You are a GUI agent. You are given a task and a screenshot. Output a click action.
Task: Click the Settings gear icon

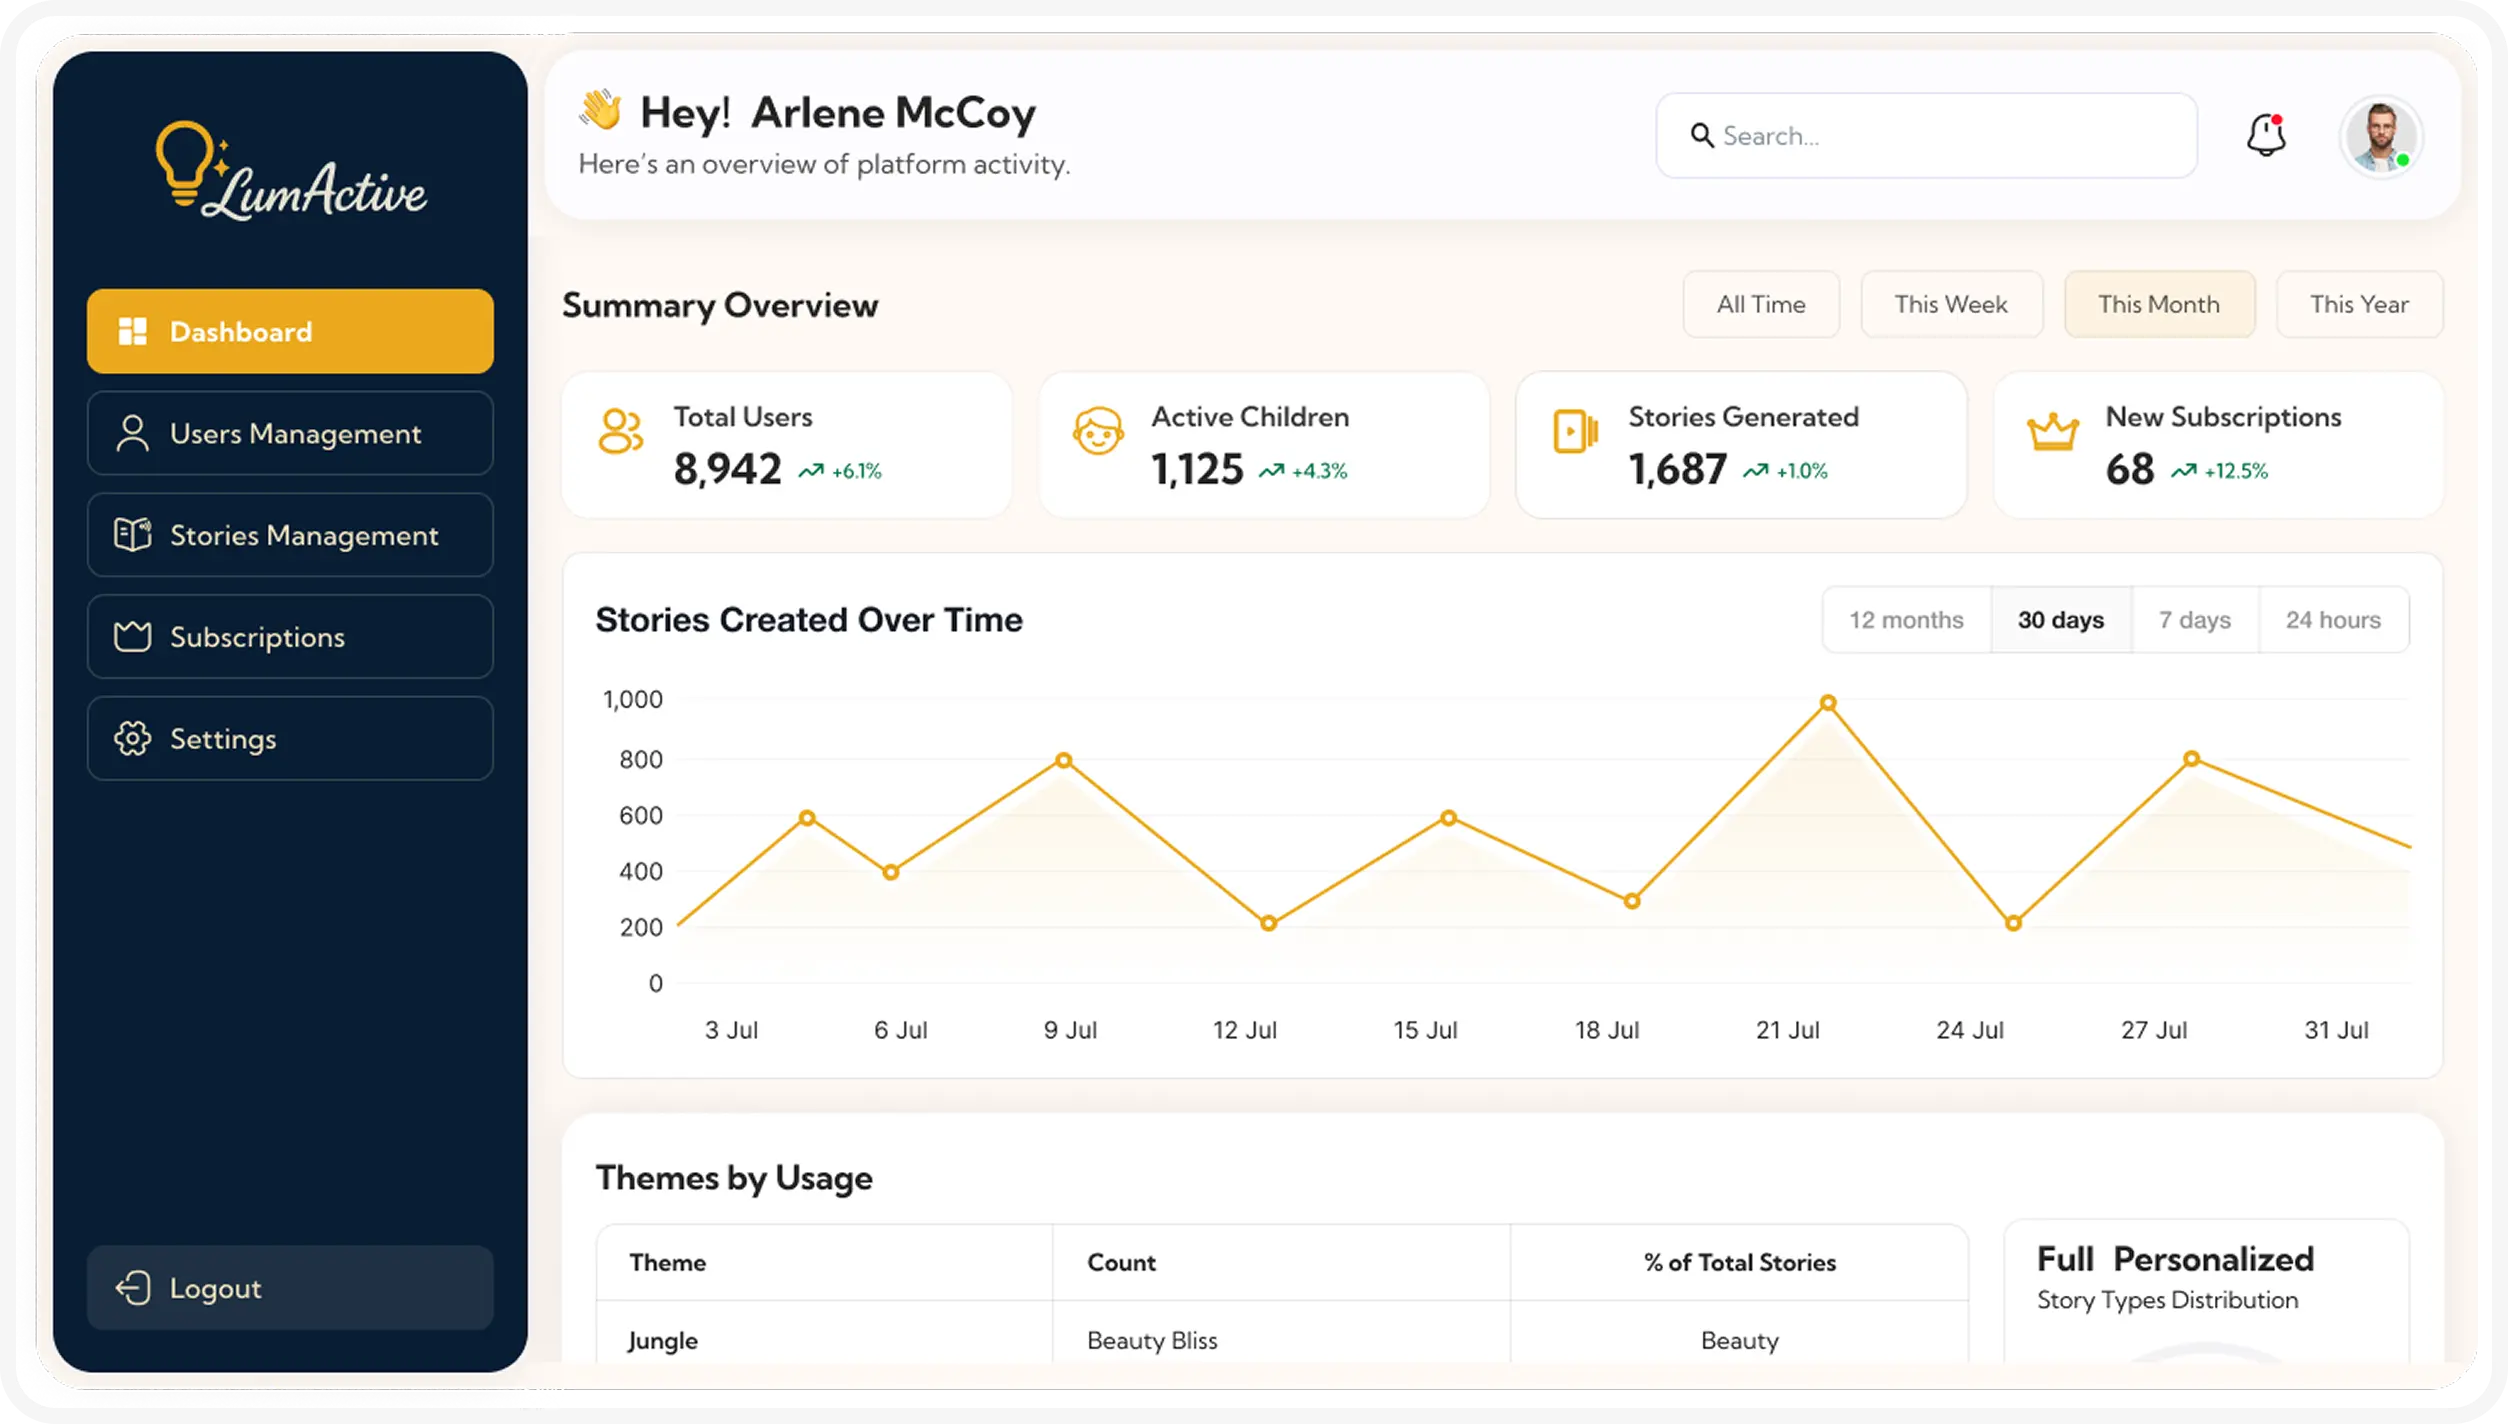coord(132,739)
